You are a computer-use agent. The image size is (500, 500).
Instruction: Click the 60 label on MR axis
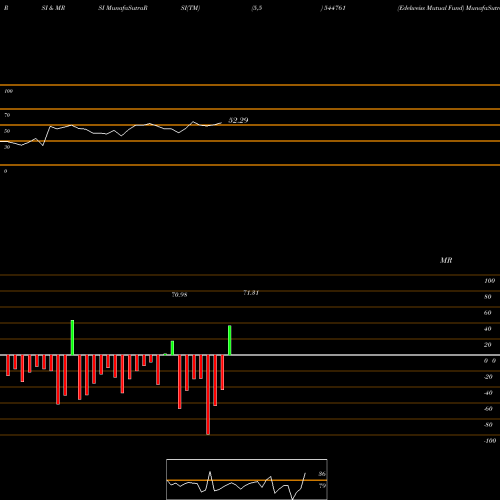(x=487, y=313)
